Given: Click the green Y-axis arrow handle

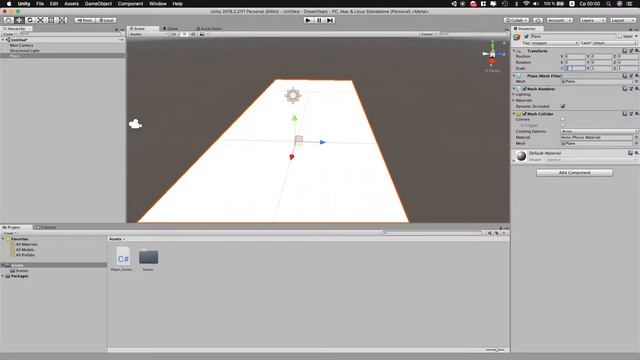Looking at the screenshot, I should point(294,118).
